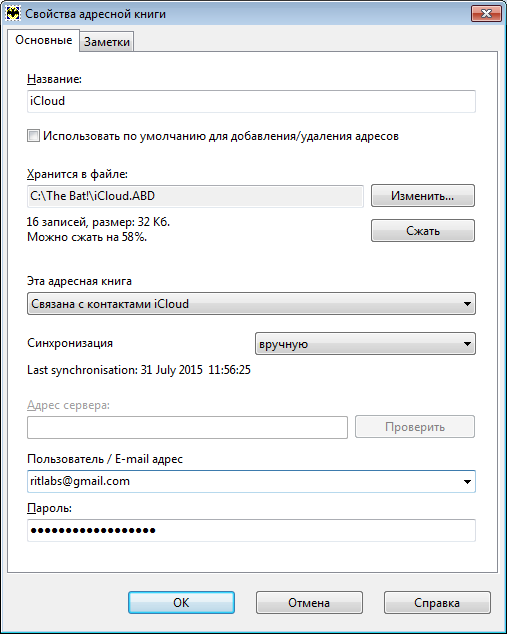Viewport: 507px width, 634px height.
Task: Switch to the Заметки tab
Action: (x=107, y=42)
